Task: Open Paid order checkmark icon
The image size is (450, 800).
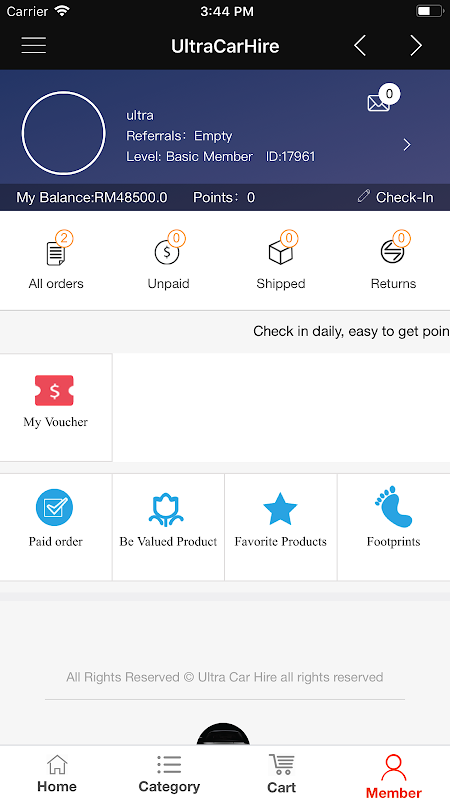Action: click(54, 508)
